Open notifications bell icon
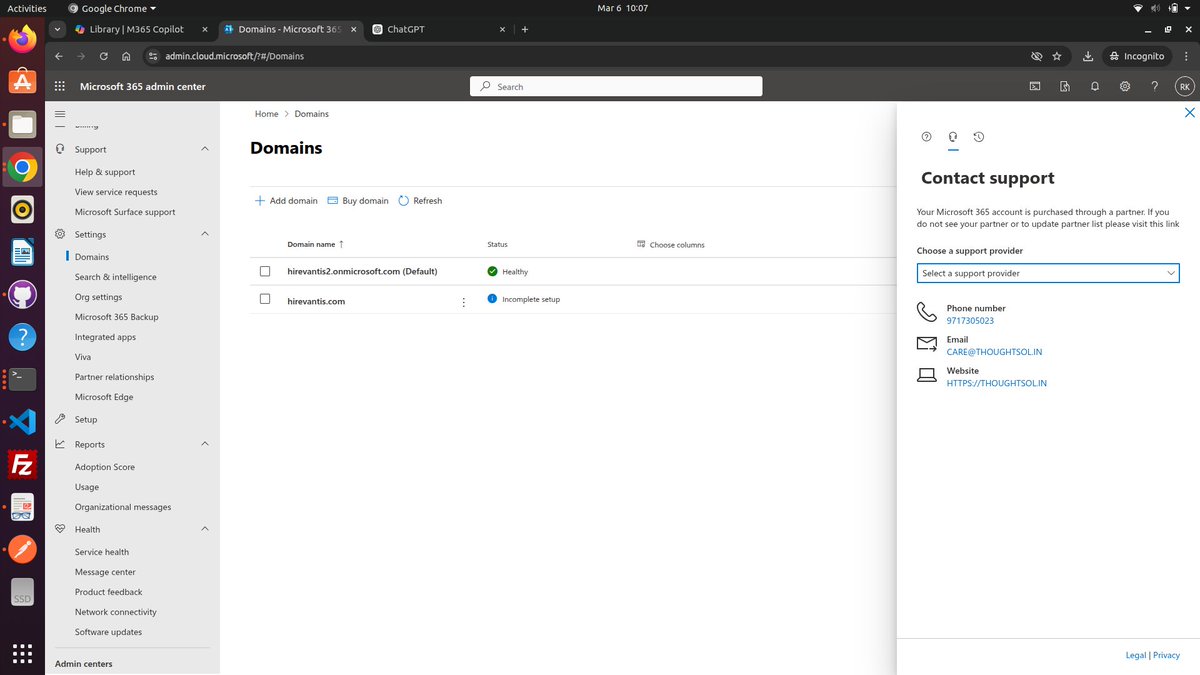This screenshot has width=1200, height=675. [x=1095, y=87]
